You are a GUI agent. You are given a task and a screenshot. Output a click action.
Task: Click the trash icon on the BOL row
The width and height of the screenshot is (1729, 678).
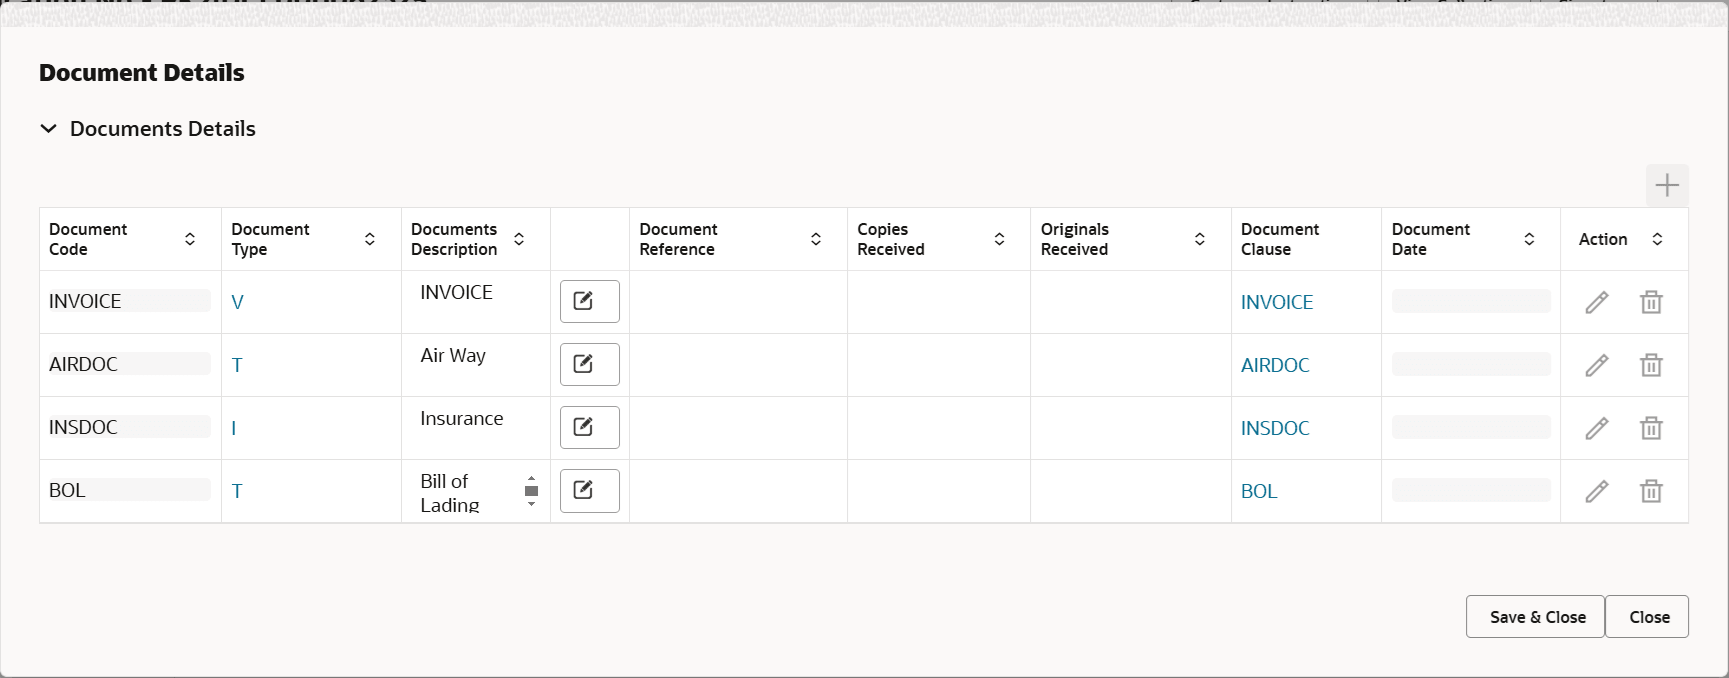point(1651,491)
